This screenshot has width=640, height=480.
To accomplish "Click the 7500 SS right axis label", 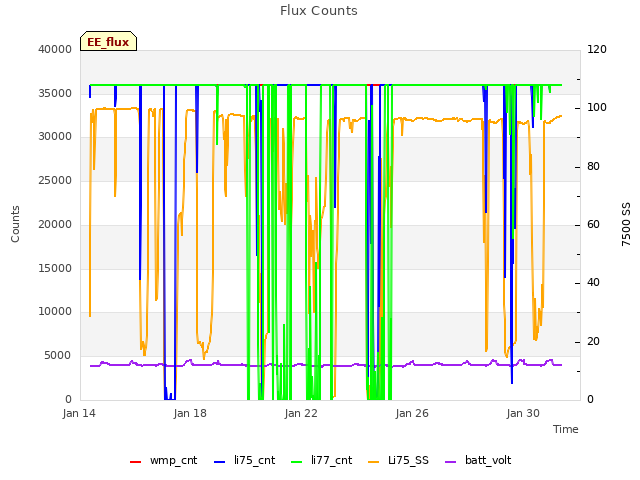I will (626, 224).
